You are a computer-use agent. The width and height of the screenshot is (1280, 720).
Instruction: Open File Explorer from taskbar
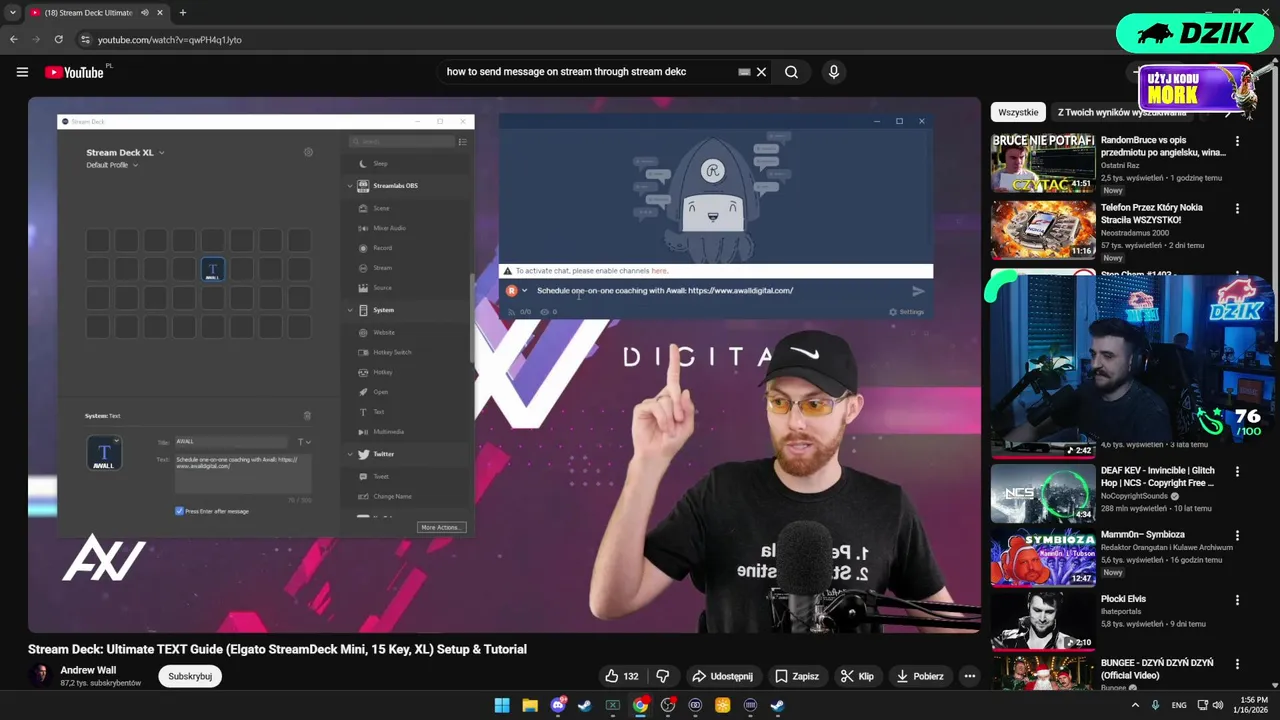[530, 705]
